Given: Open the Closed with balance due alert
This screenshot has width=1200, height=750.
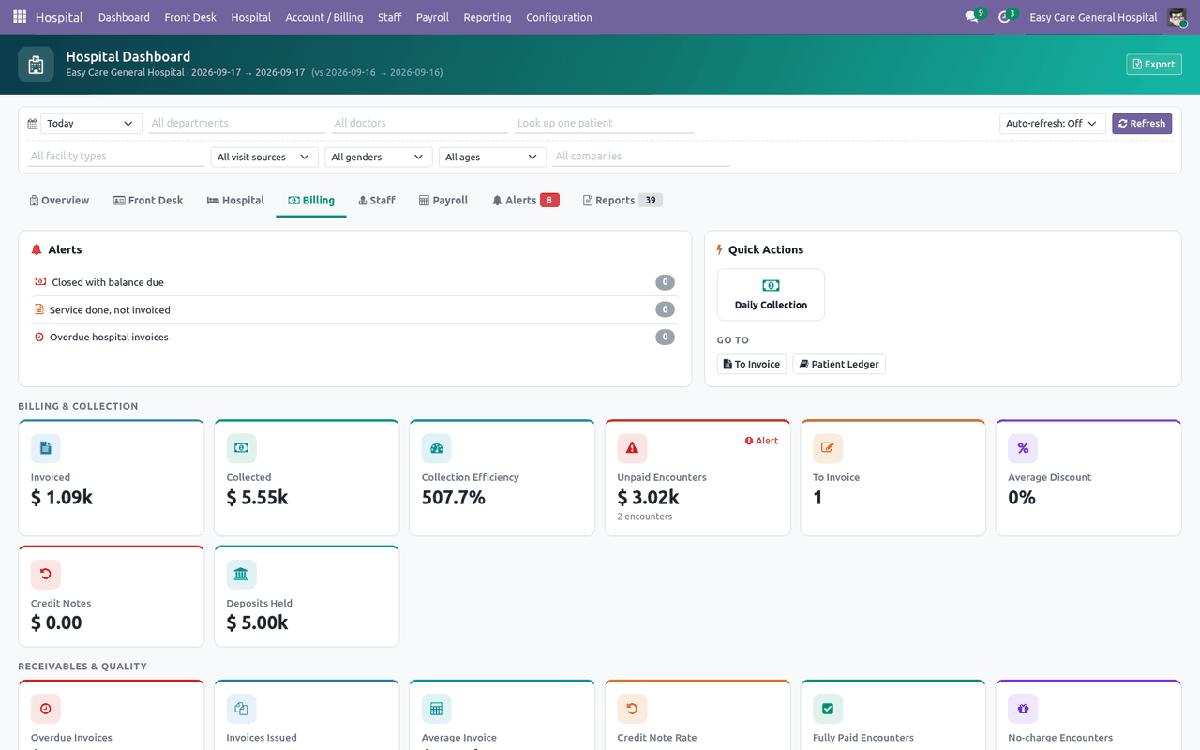Looking at the screenshot, I should (355, 282).
